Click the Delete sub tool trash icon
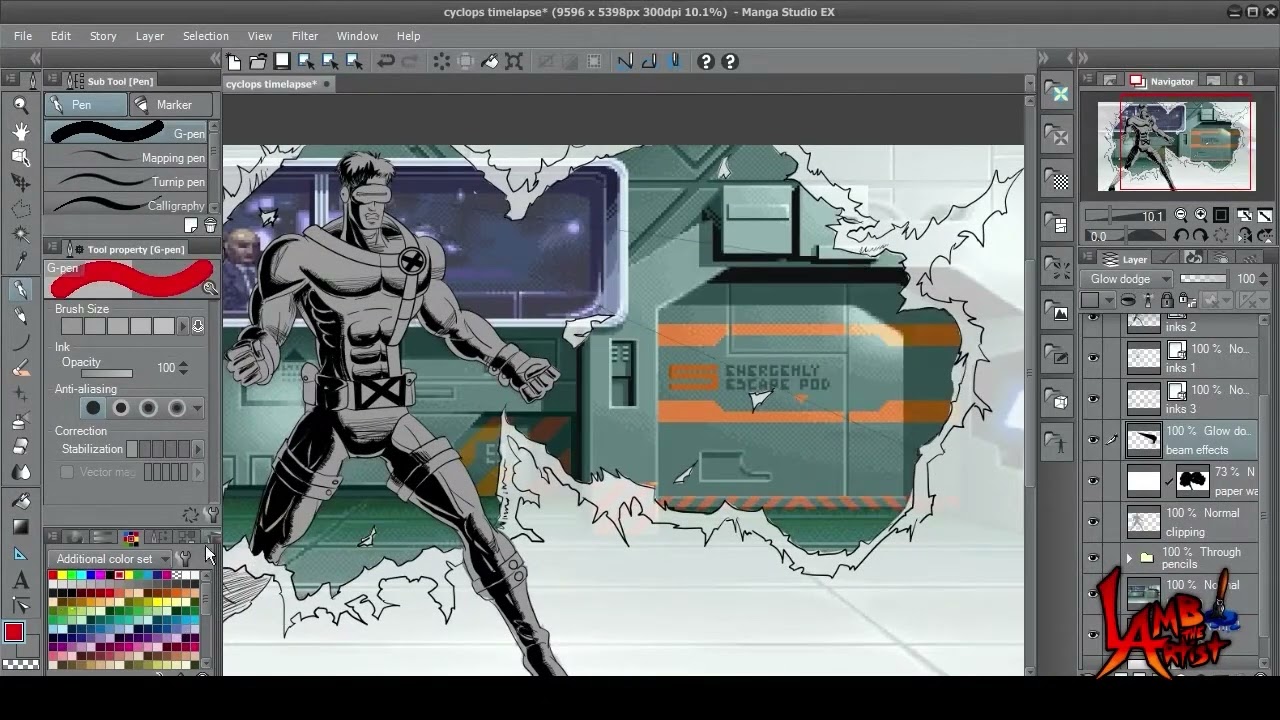1280x720 pixels. point(210,226)
